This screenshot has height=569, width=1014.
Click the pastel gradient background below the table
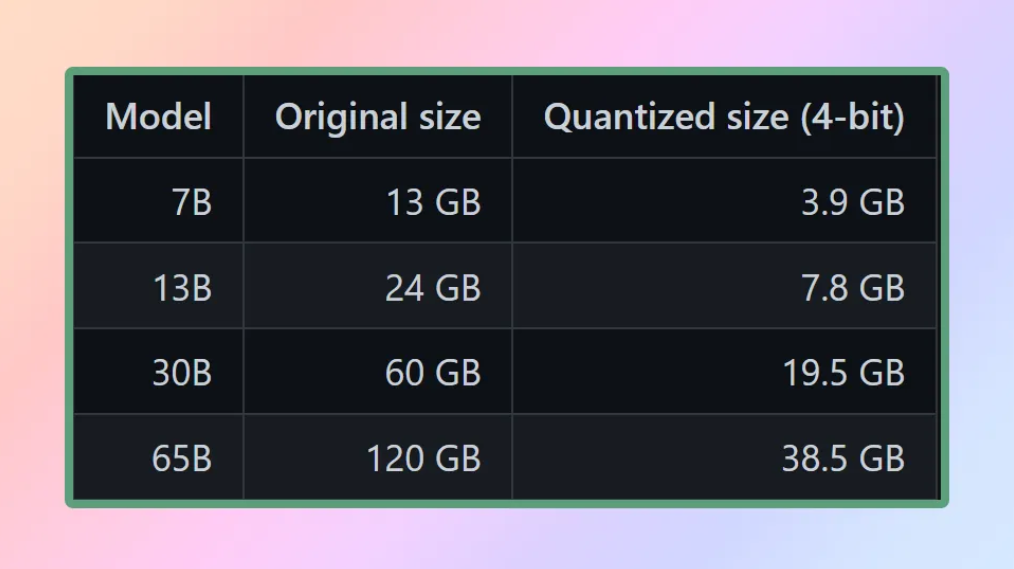click(x=507, y=540)
